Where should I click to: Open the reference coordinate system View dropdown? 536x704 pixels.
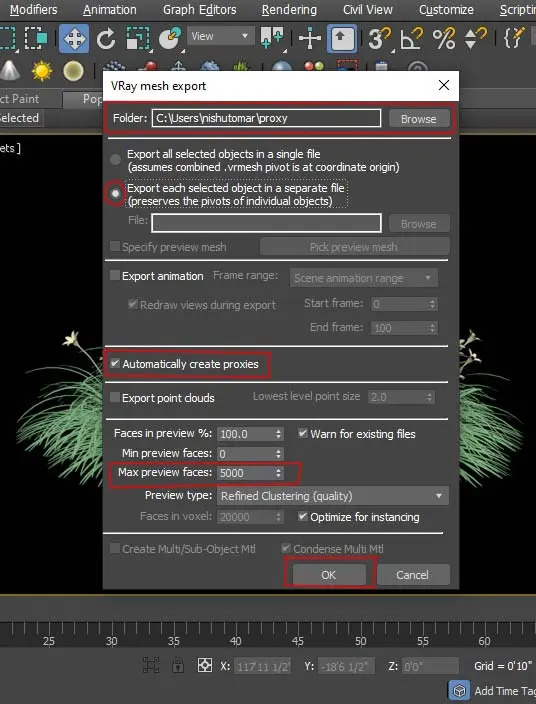click(x=220, y=36)
